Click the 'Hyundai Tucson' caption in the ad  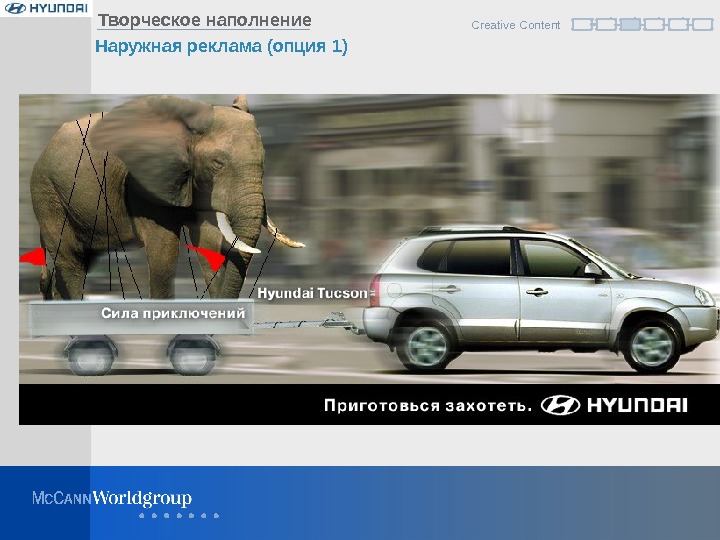(x=312, y=293)
